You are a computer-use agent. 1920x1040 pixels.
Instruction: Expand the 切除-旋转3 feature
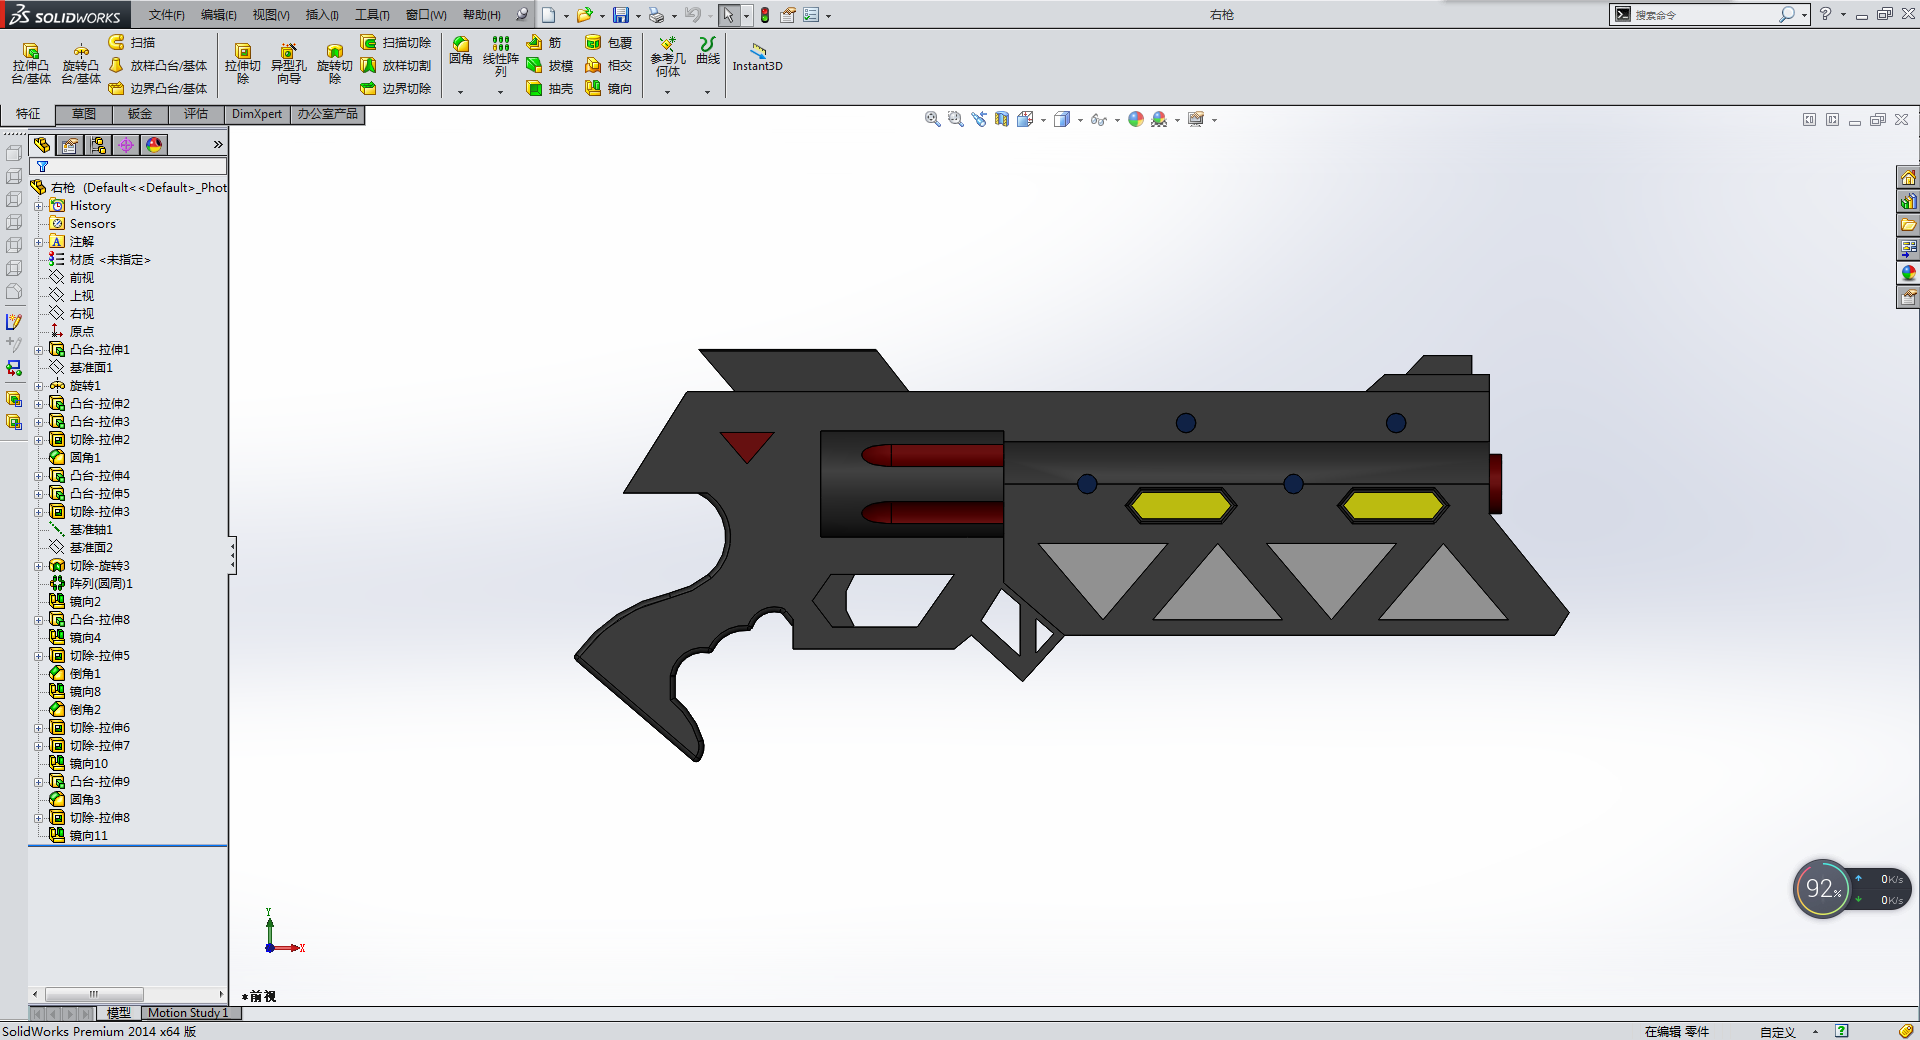38,566
